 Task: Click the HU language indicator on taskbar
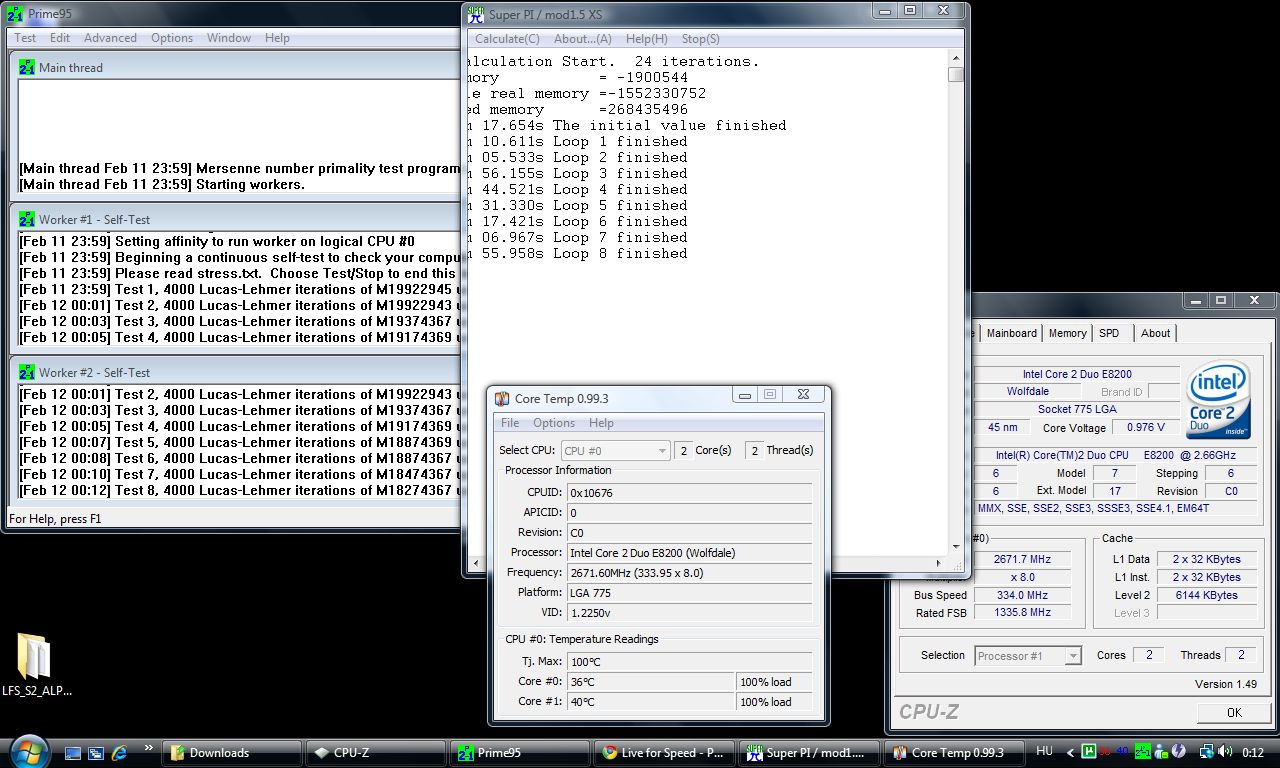[1044, 751]
